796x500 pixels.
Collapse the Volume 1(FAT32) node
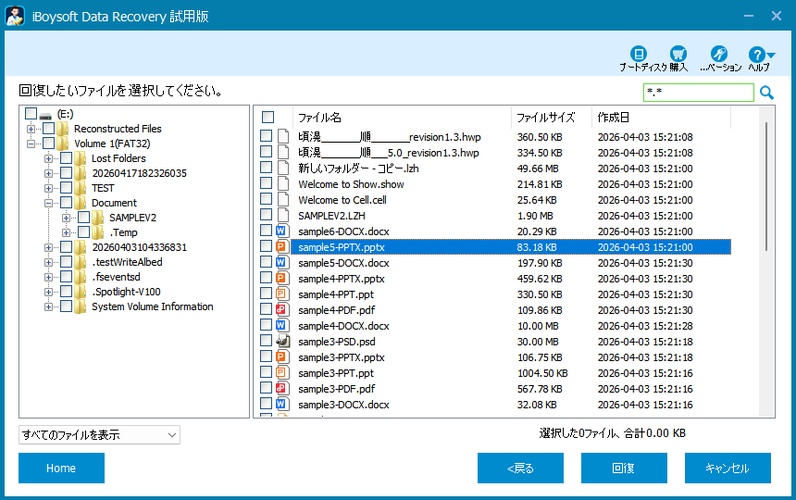click(31, 144)
